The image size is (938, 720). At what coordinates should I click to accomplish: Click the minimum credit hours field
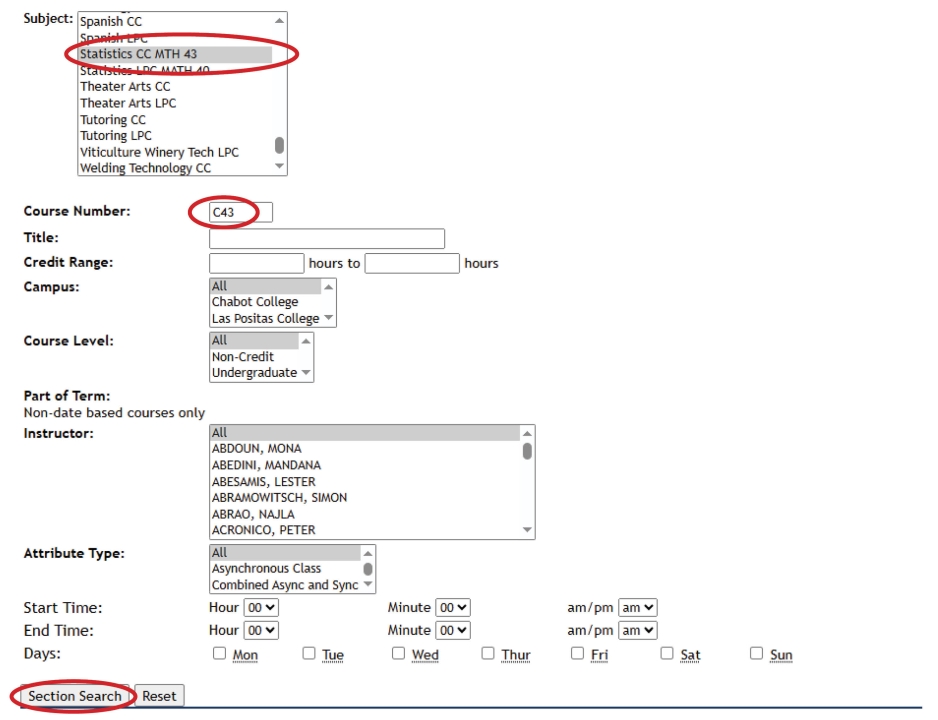pos(257,263)
